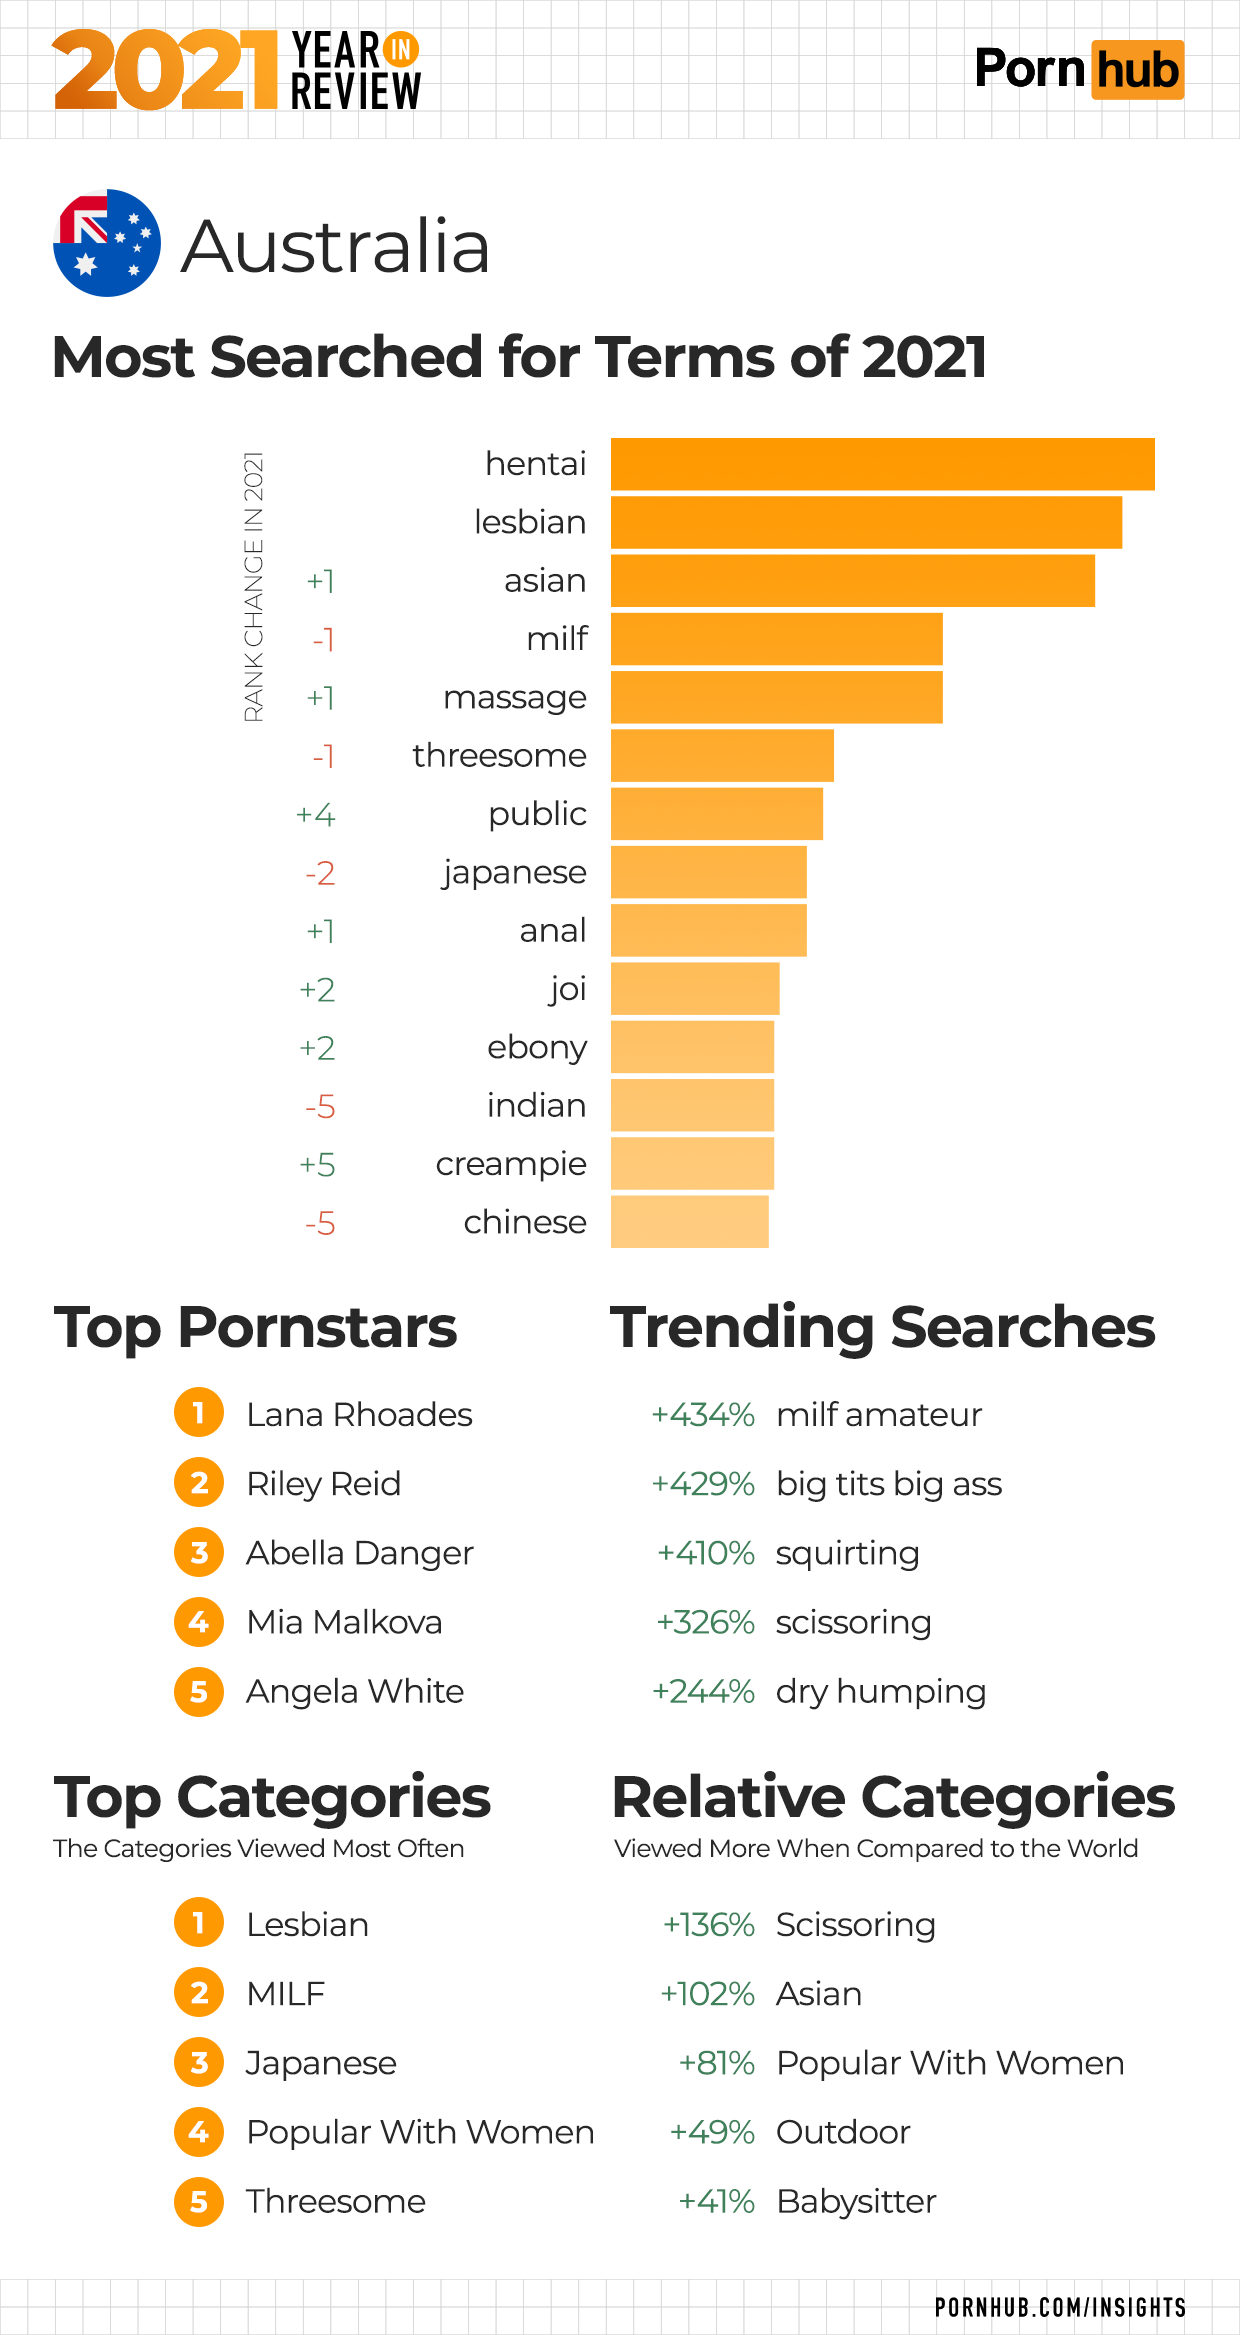Click the Riley Reid name

324,1483
